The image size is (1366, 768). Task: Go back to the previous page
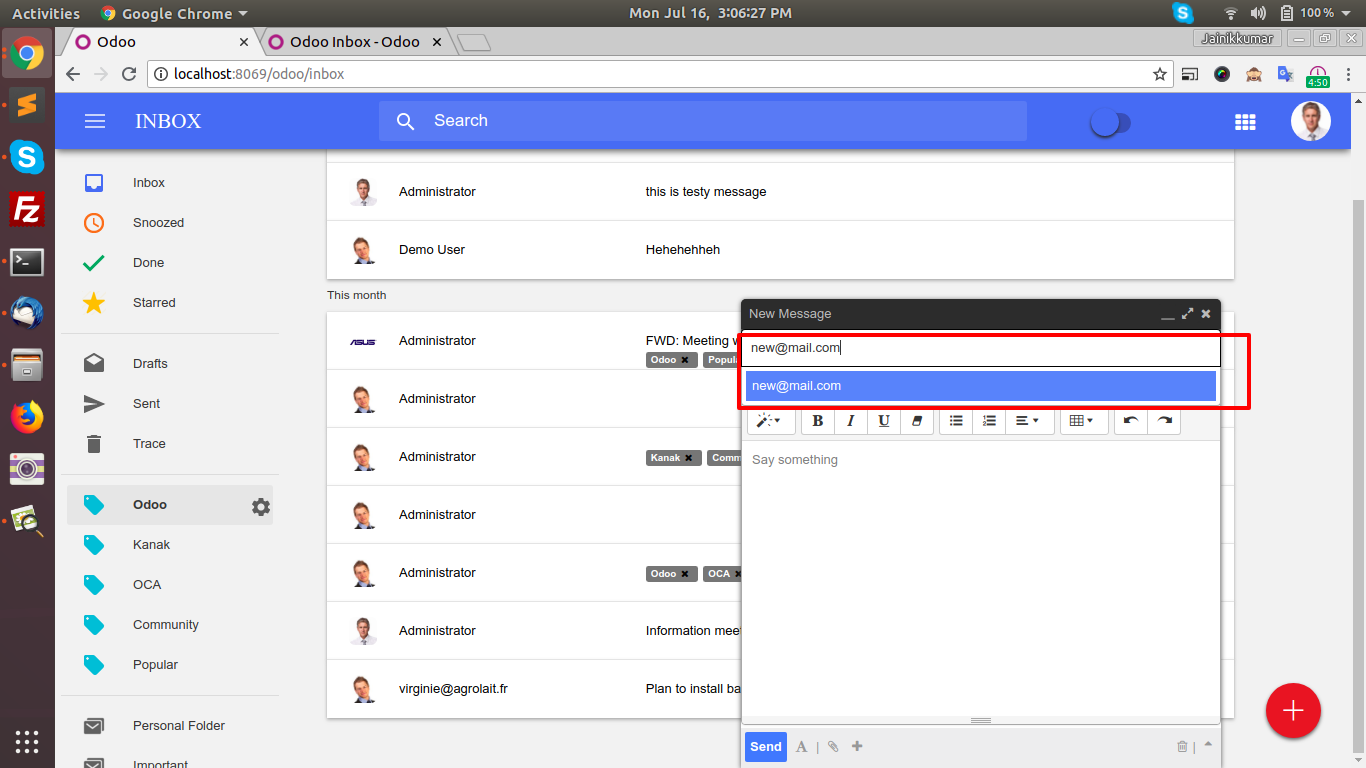click(x=73, y=74)
